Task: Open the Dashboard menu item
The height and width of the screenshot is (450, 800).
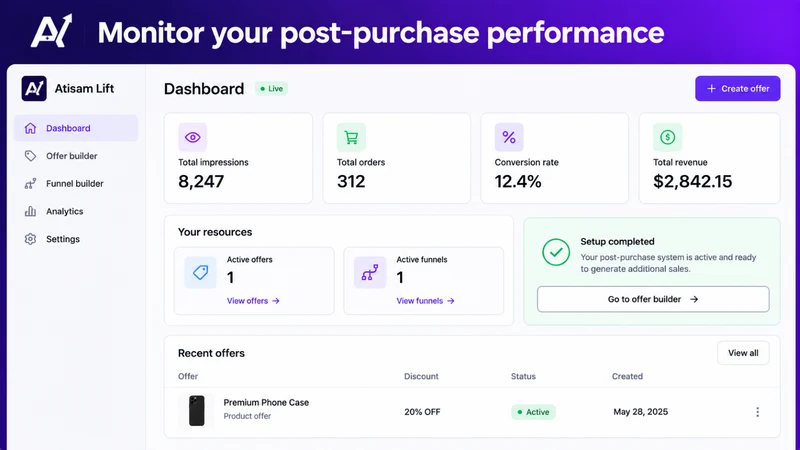Action: pos(76,128)
